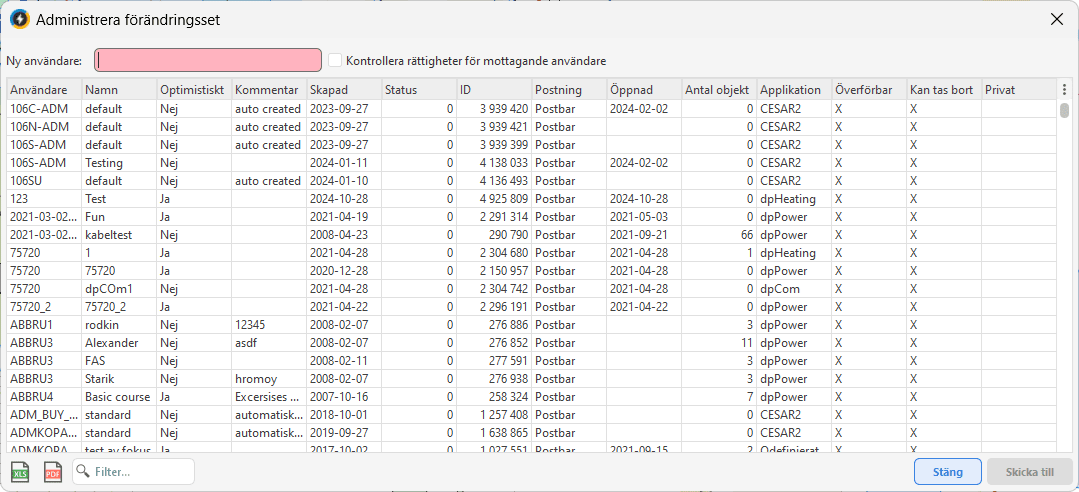Sort by the Användare column header
The image size is (1079, 492).
40,90
